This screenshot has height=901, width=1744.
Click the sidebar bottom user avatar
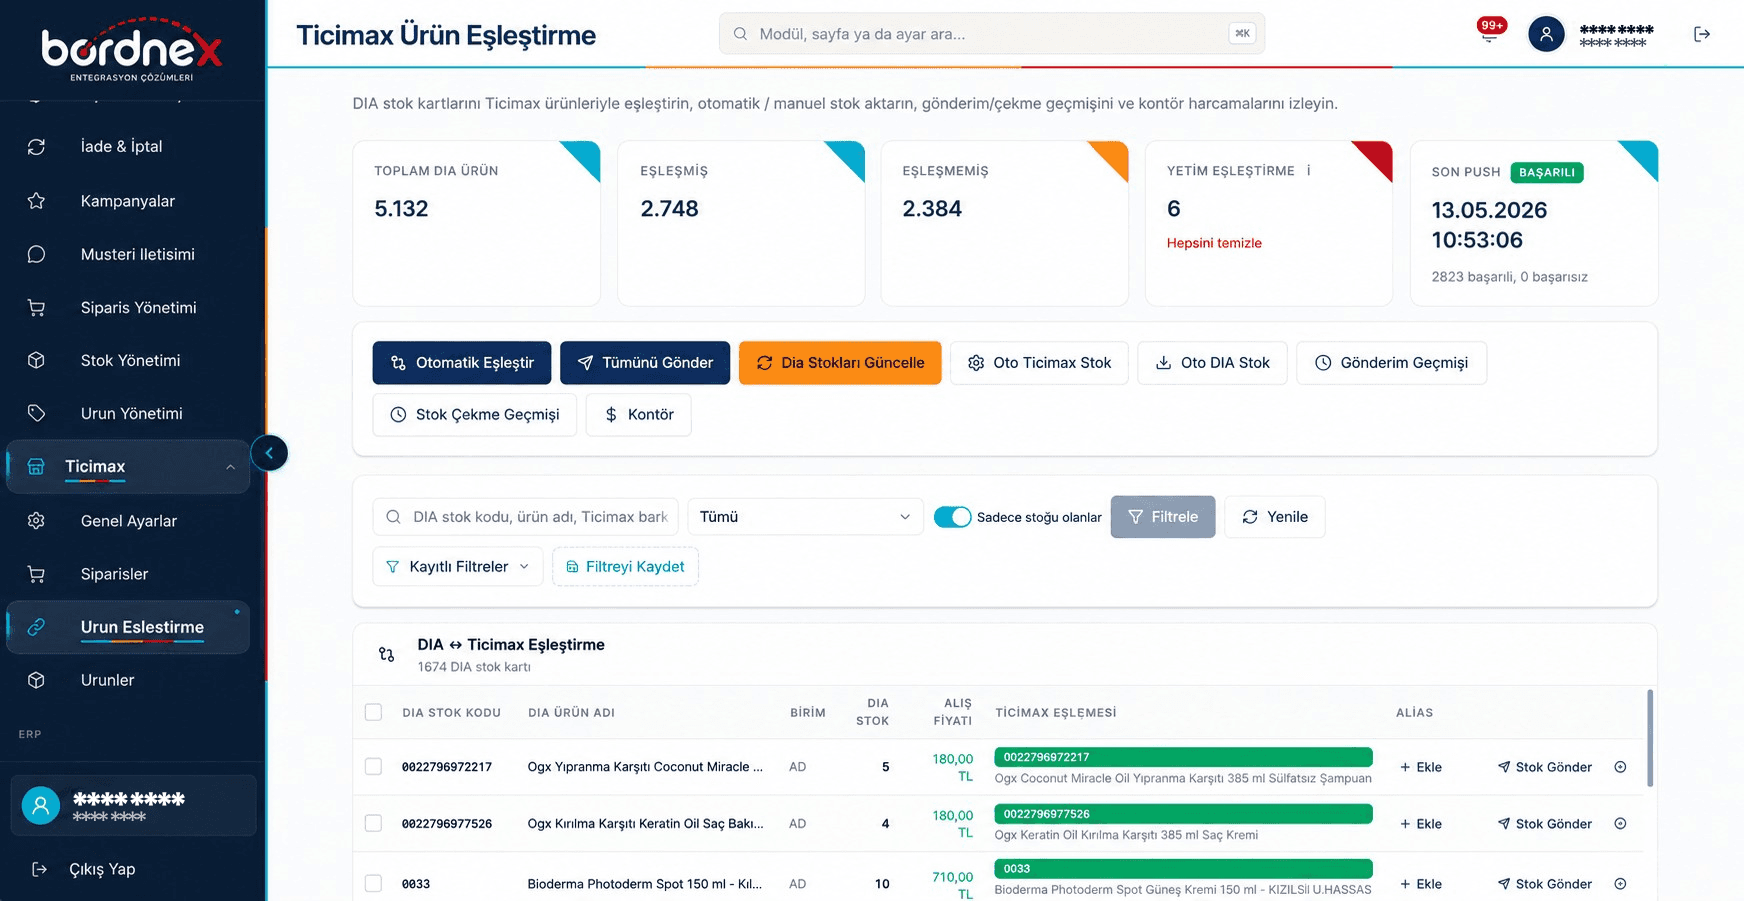41,805
